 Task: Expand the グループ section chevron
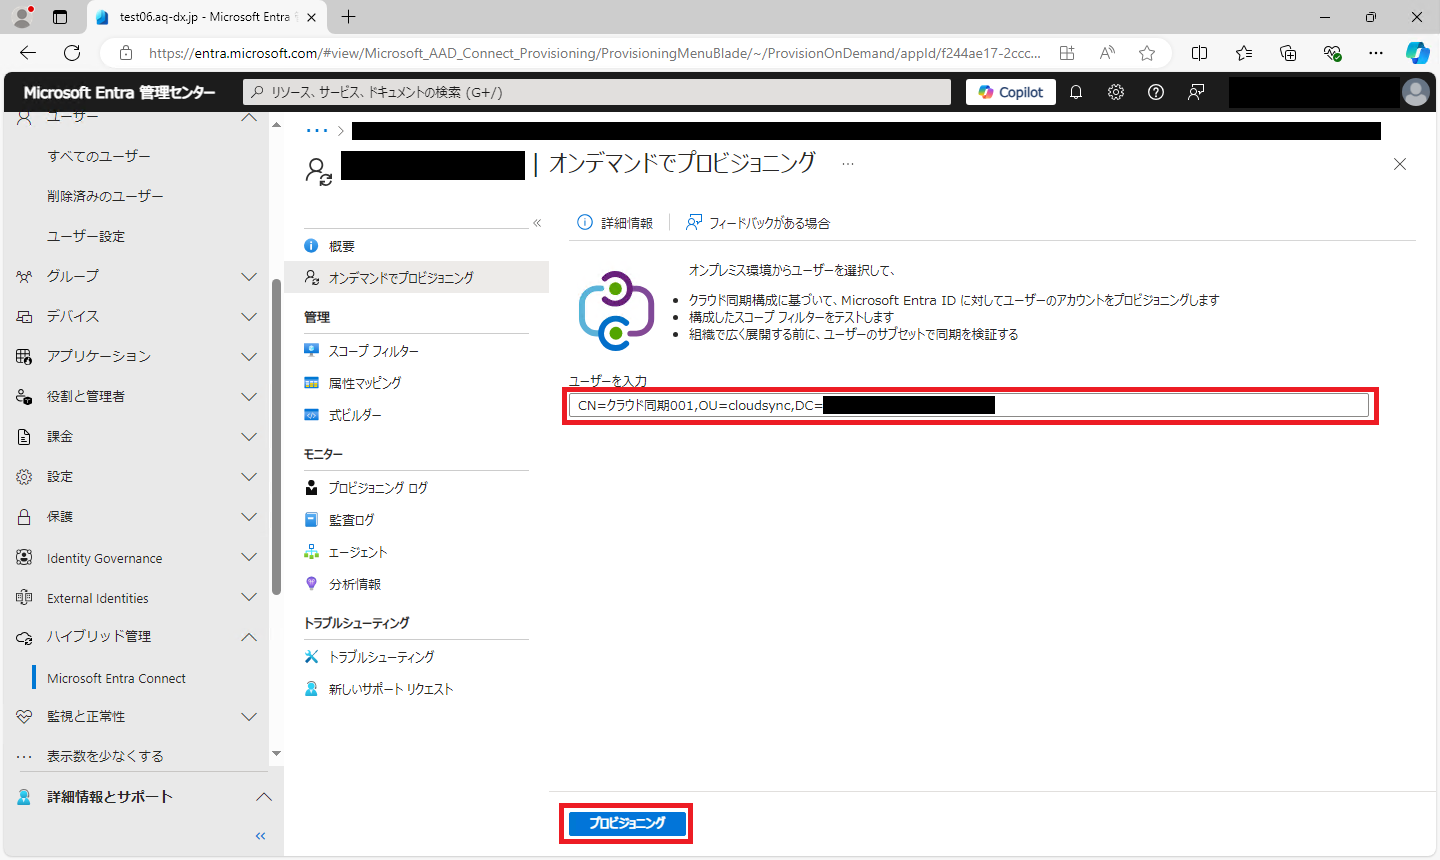pos(249,276)
